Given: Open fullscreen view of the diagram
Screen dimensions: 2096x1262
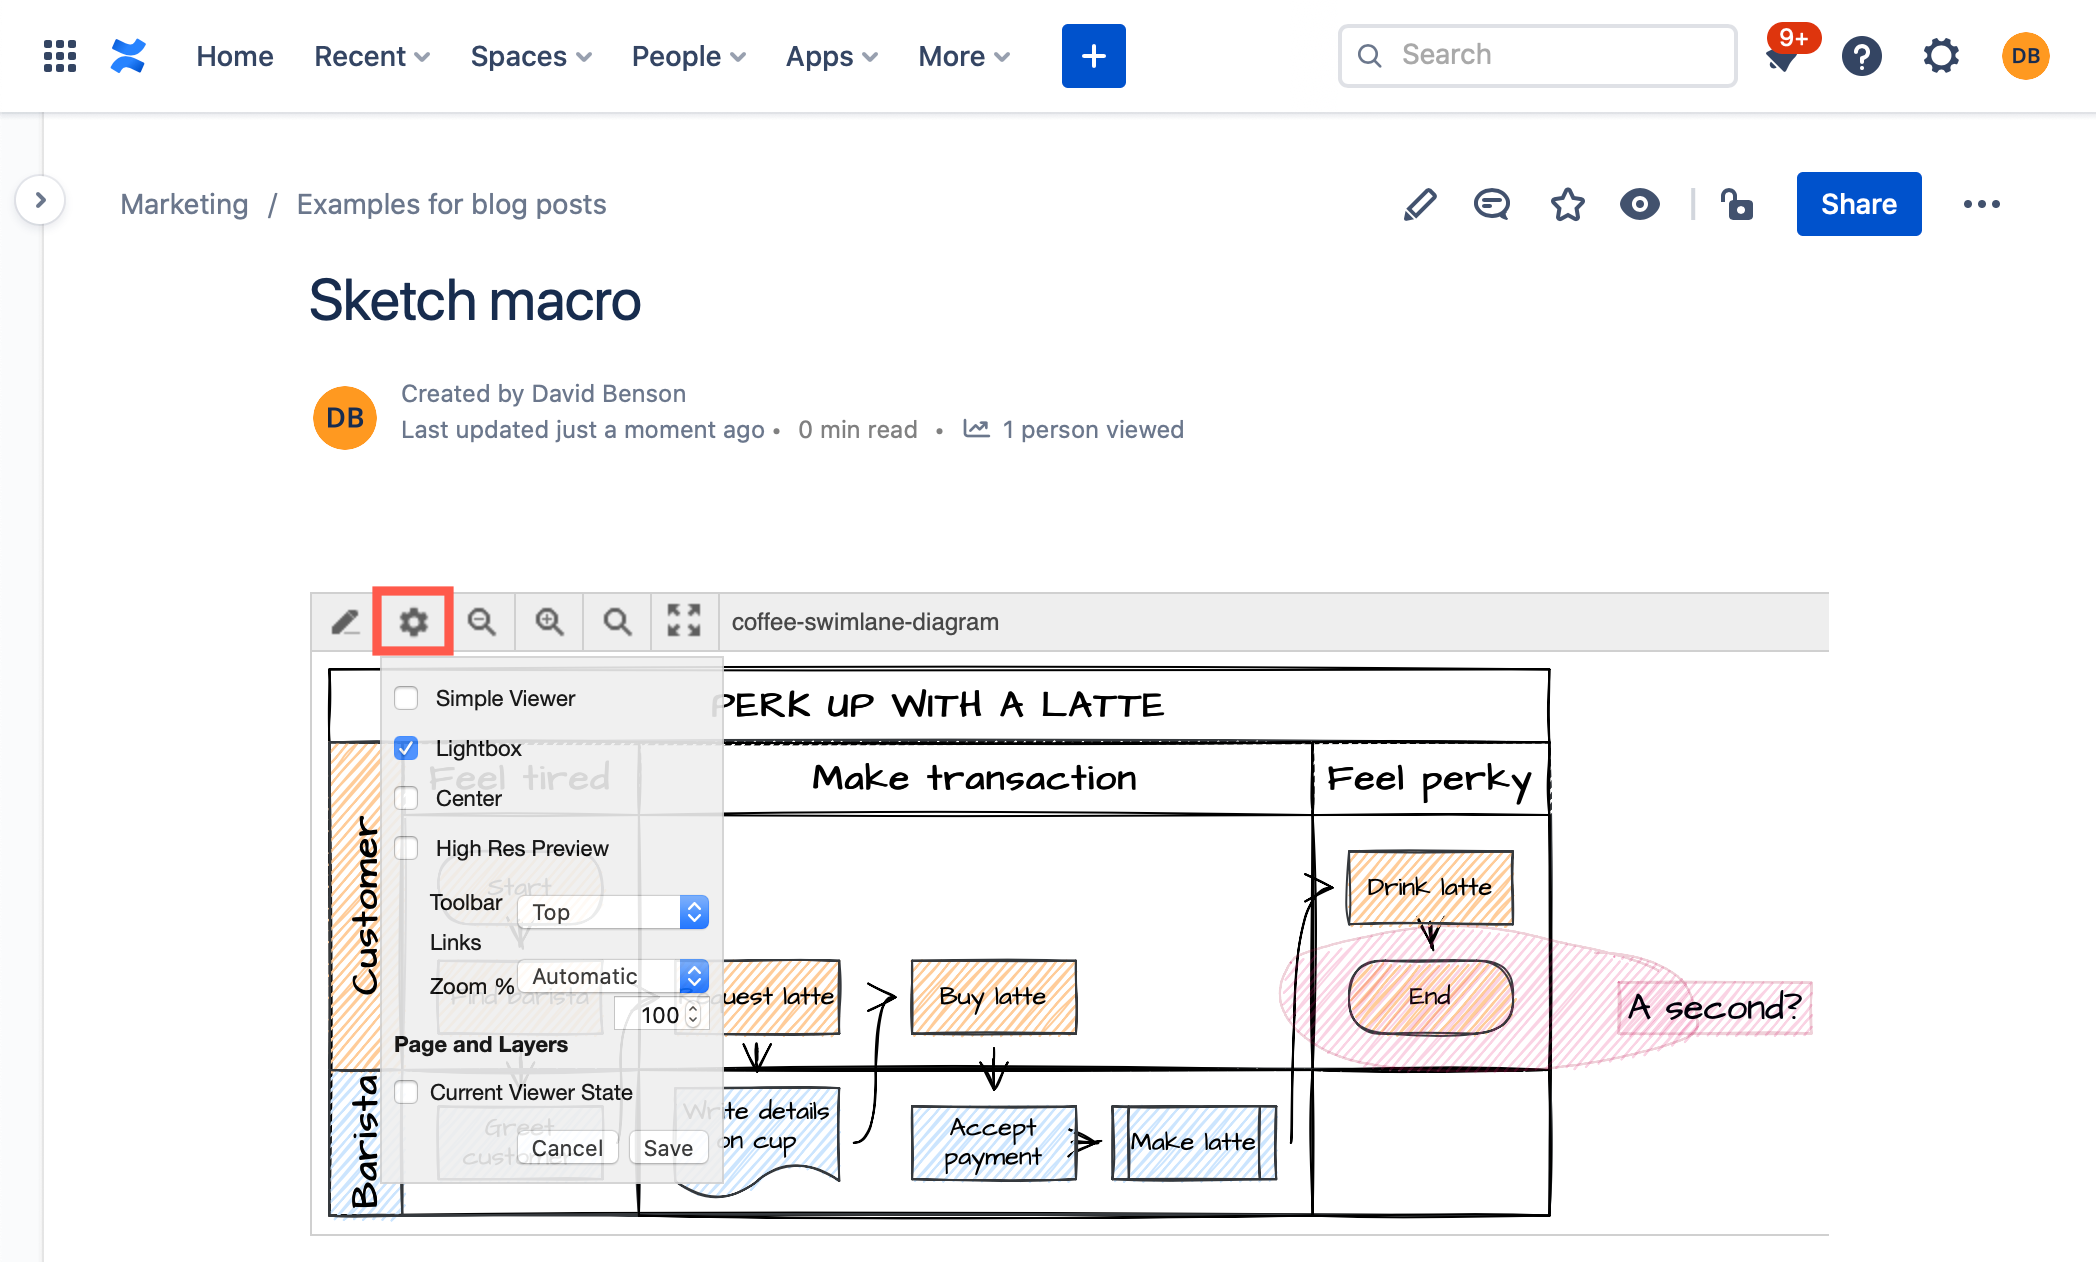Looking at the screenshot, I should (684, 621).
